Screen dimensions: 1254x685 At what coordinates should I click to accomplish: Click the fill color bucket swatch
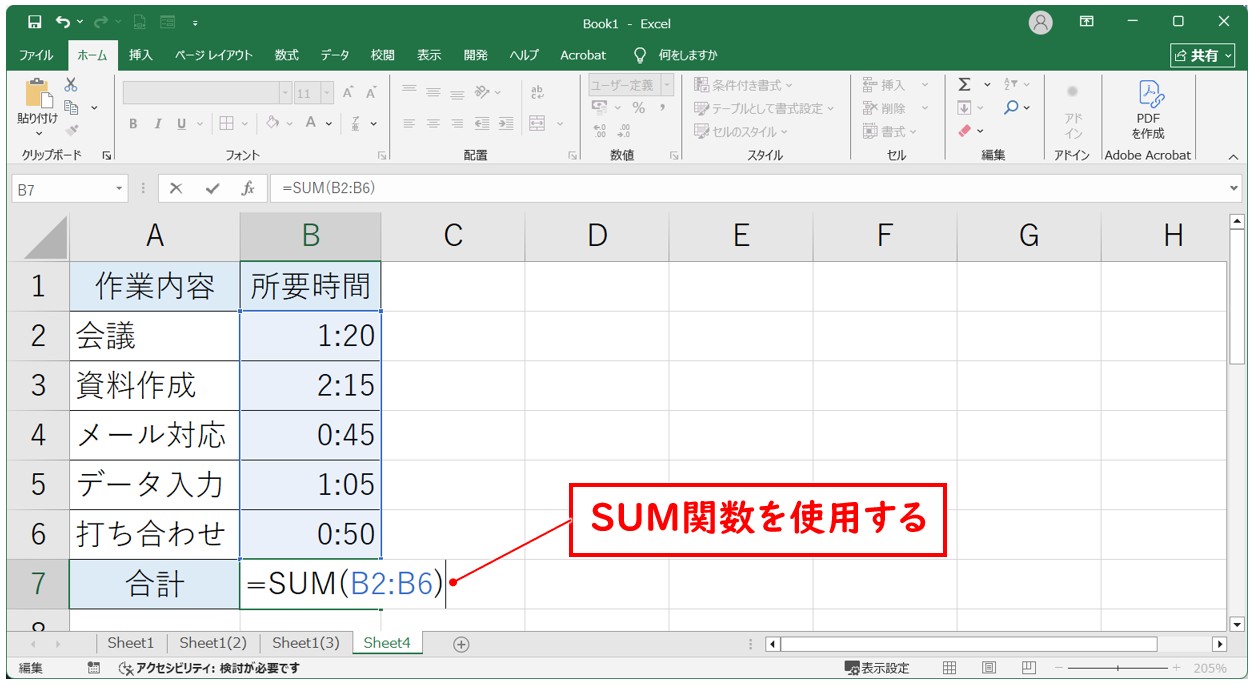tap(272, 123)
